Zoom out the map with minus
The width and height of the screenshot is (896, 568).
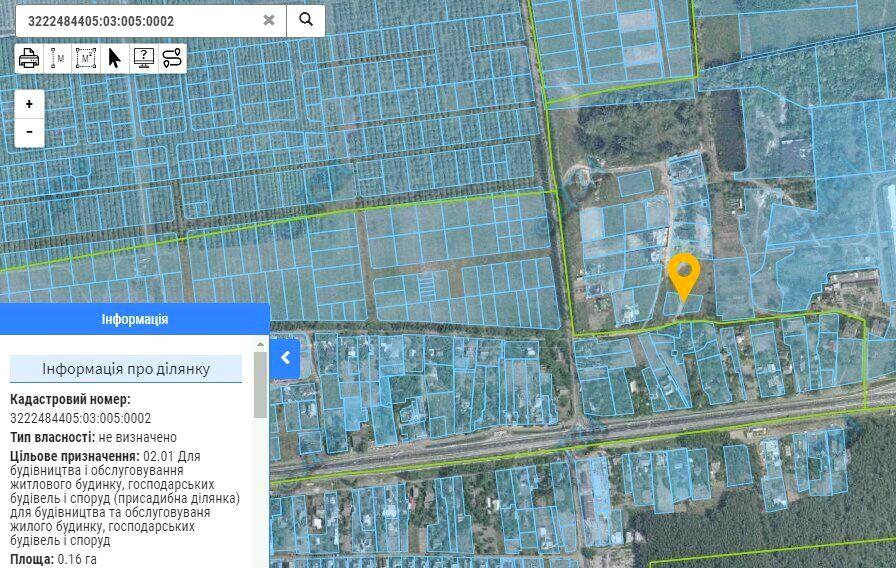pyautogui.click(x=30, y=131)
